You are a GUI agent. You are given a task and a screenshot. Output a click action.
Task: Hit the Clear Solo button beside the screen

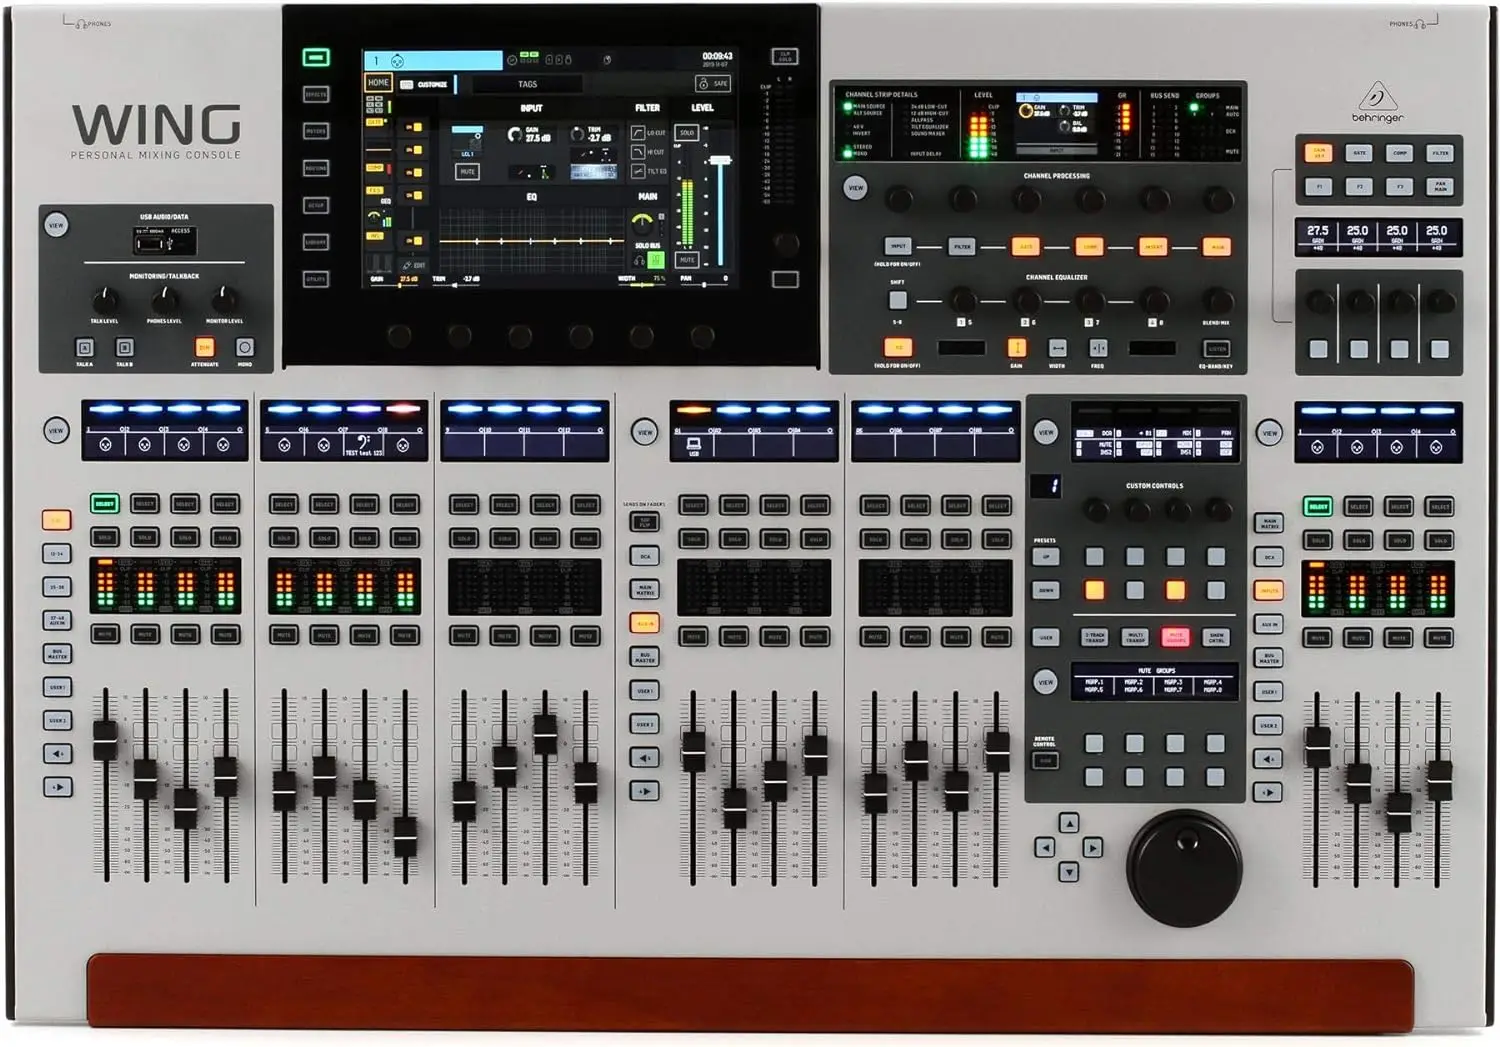pos(785,56)
